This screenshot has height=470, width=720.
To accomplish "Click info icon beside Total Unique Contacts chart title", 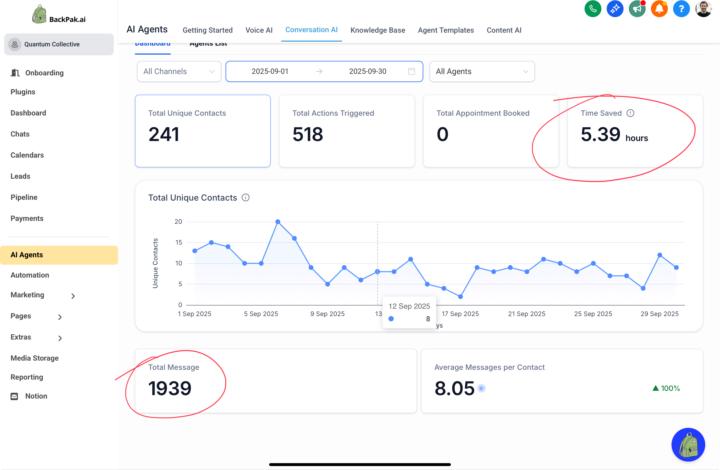I will [x=246, y=198].
